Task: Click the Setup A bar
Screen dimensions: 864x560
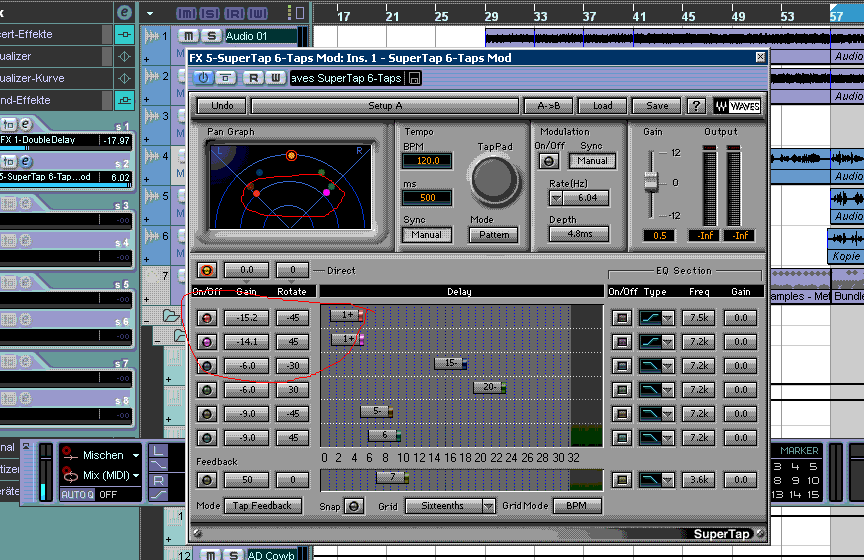Action: (385, 106)
